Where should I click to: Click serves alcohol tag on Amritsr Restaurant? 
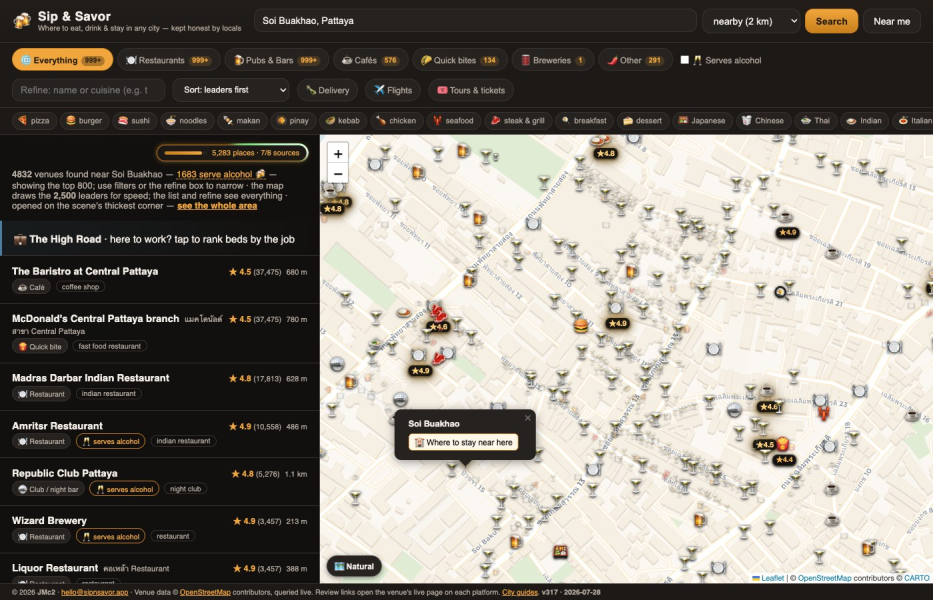coord(111,441)
